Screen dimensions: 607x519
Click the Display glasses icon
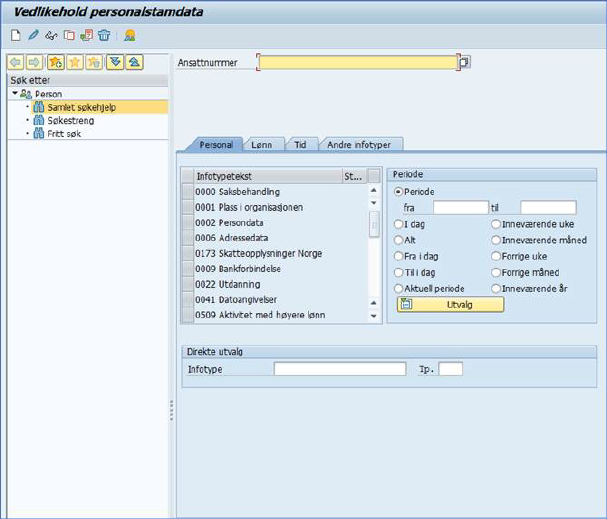[x=51, y=36]
